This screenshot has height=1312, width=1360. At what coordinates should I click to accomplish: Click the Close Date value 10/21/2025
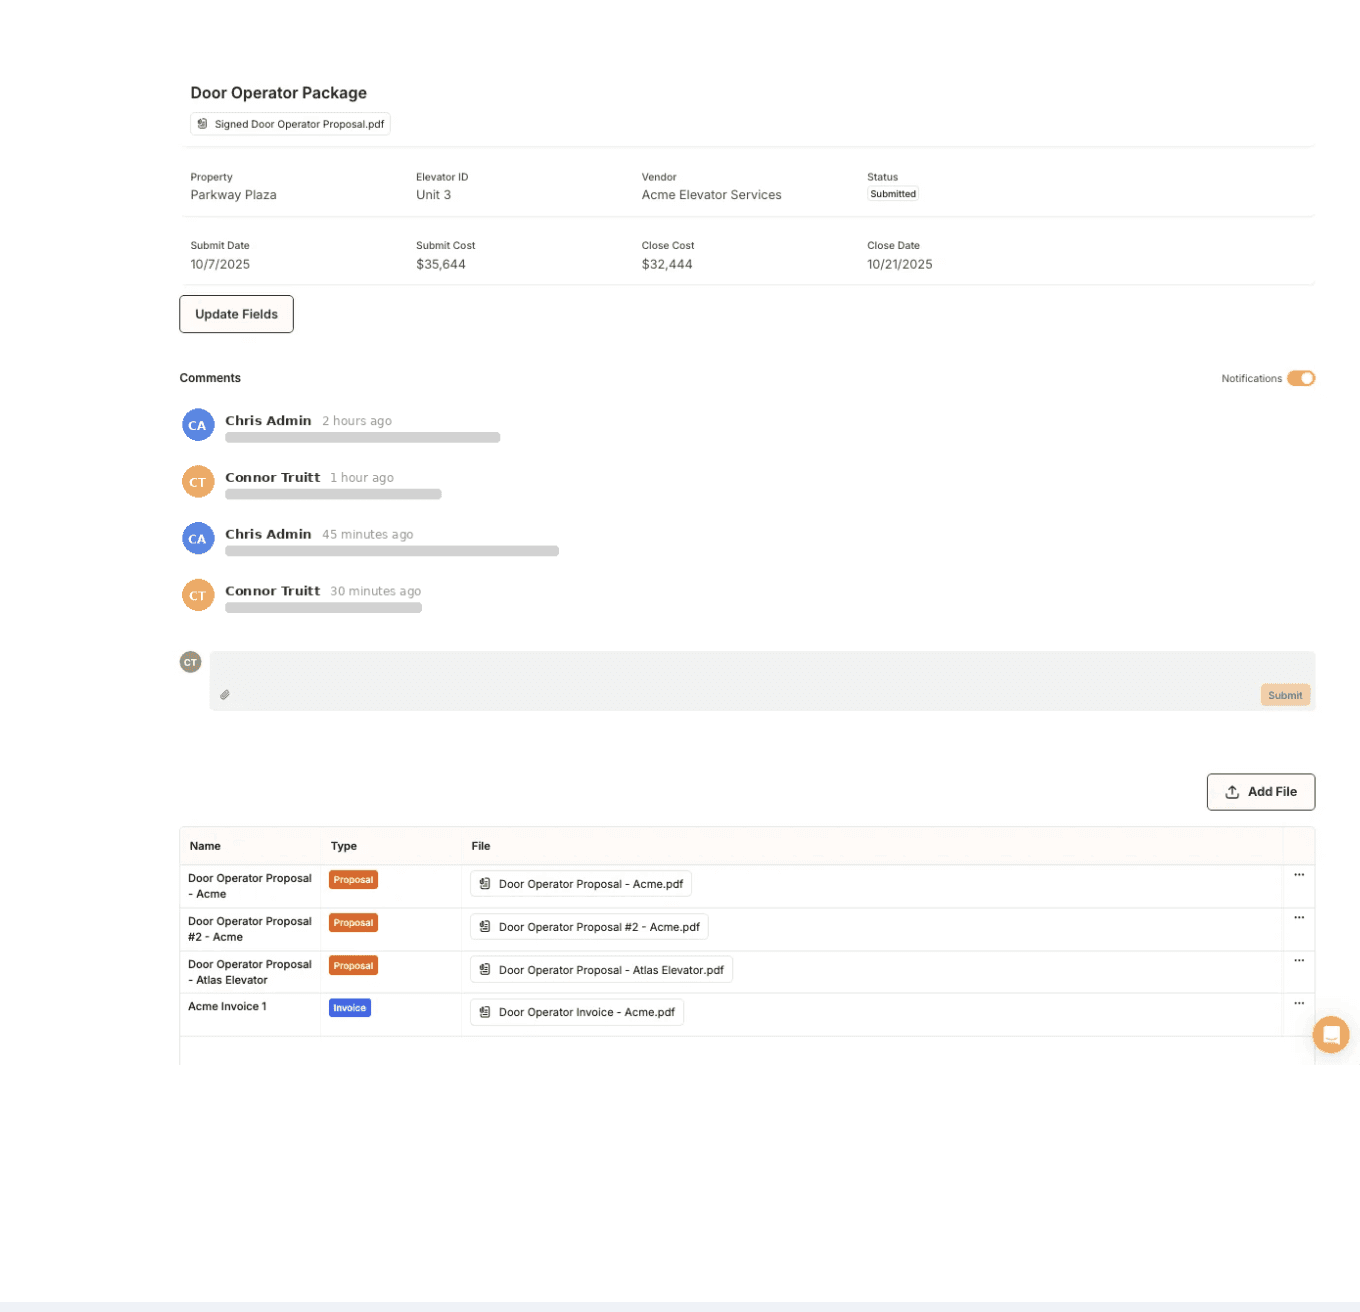[900, 265]
